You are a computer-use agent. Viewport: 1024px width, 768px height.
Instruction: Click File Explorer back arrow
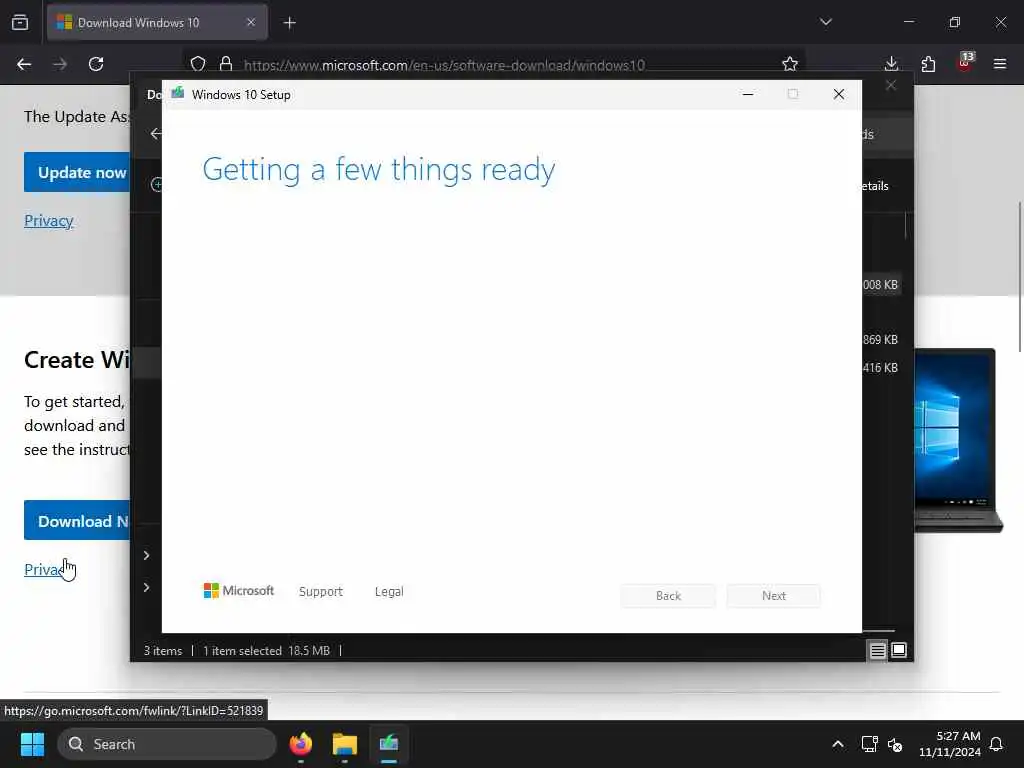click(x=155, y=134)
